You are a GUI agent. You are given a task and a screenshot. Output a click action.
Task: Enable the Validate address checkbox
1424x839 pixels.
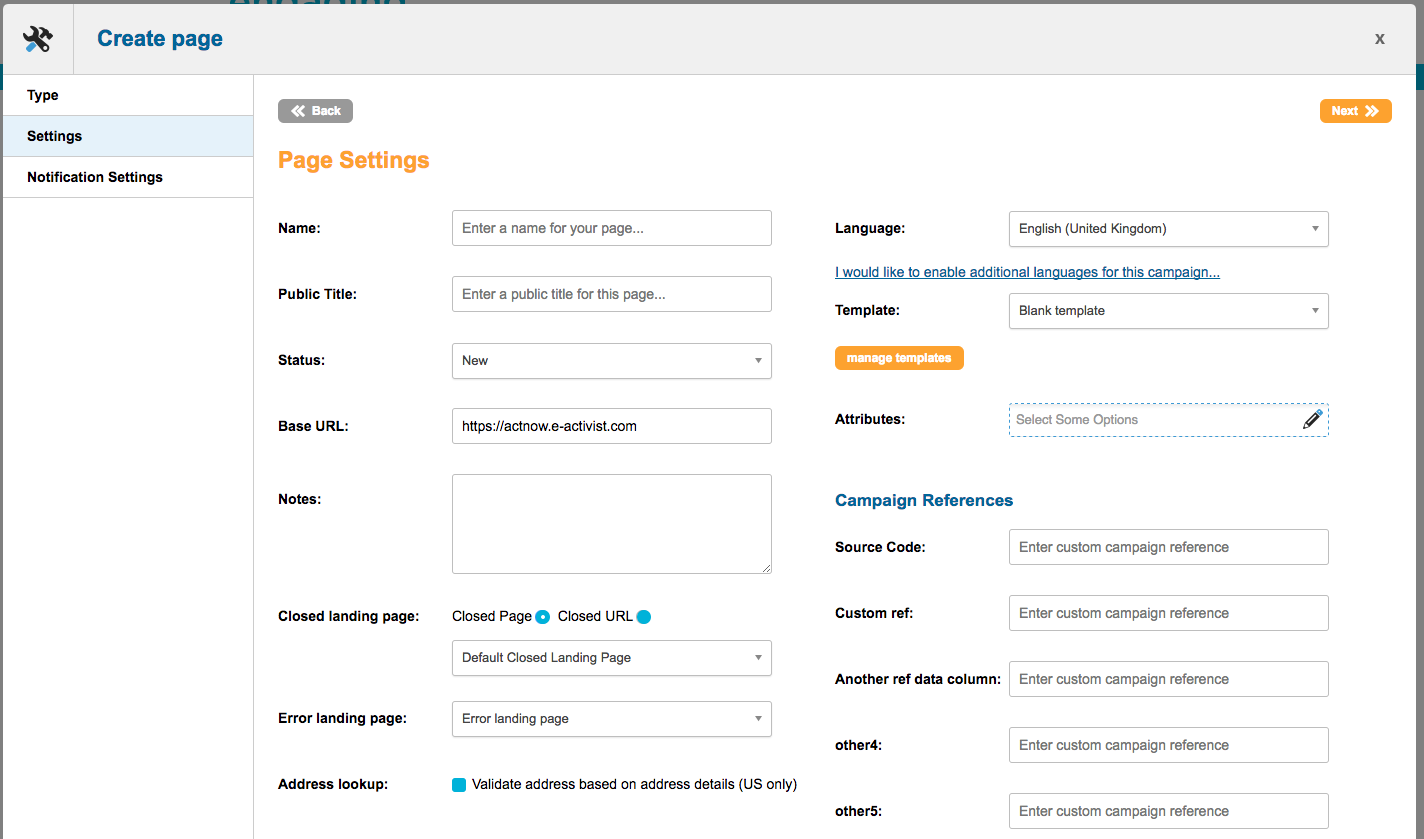[459, 785]
